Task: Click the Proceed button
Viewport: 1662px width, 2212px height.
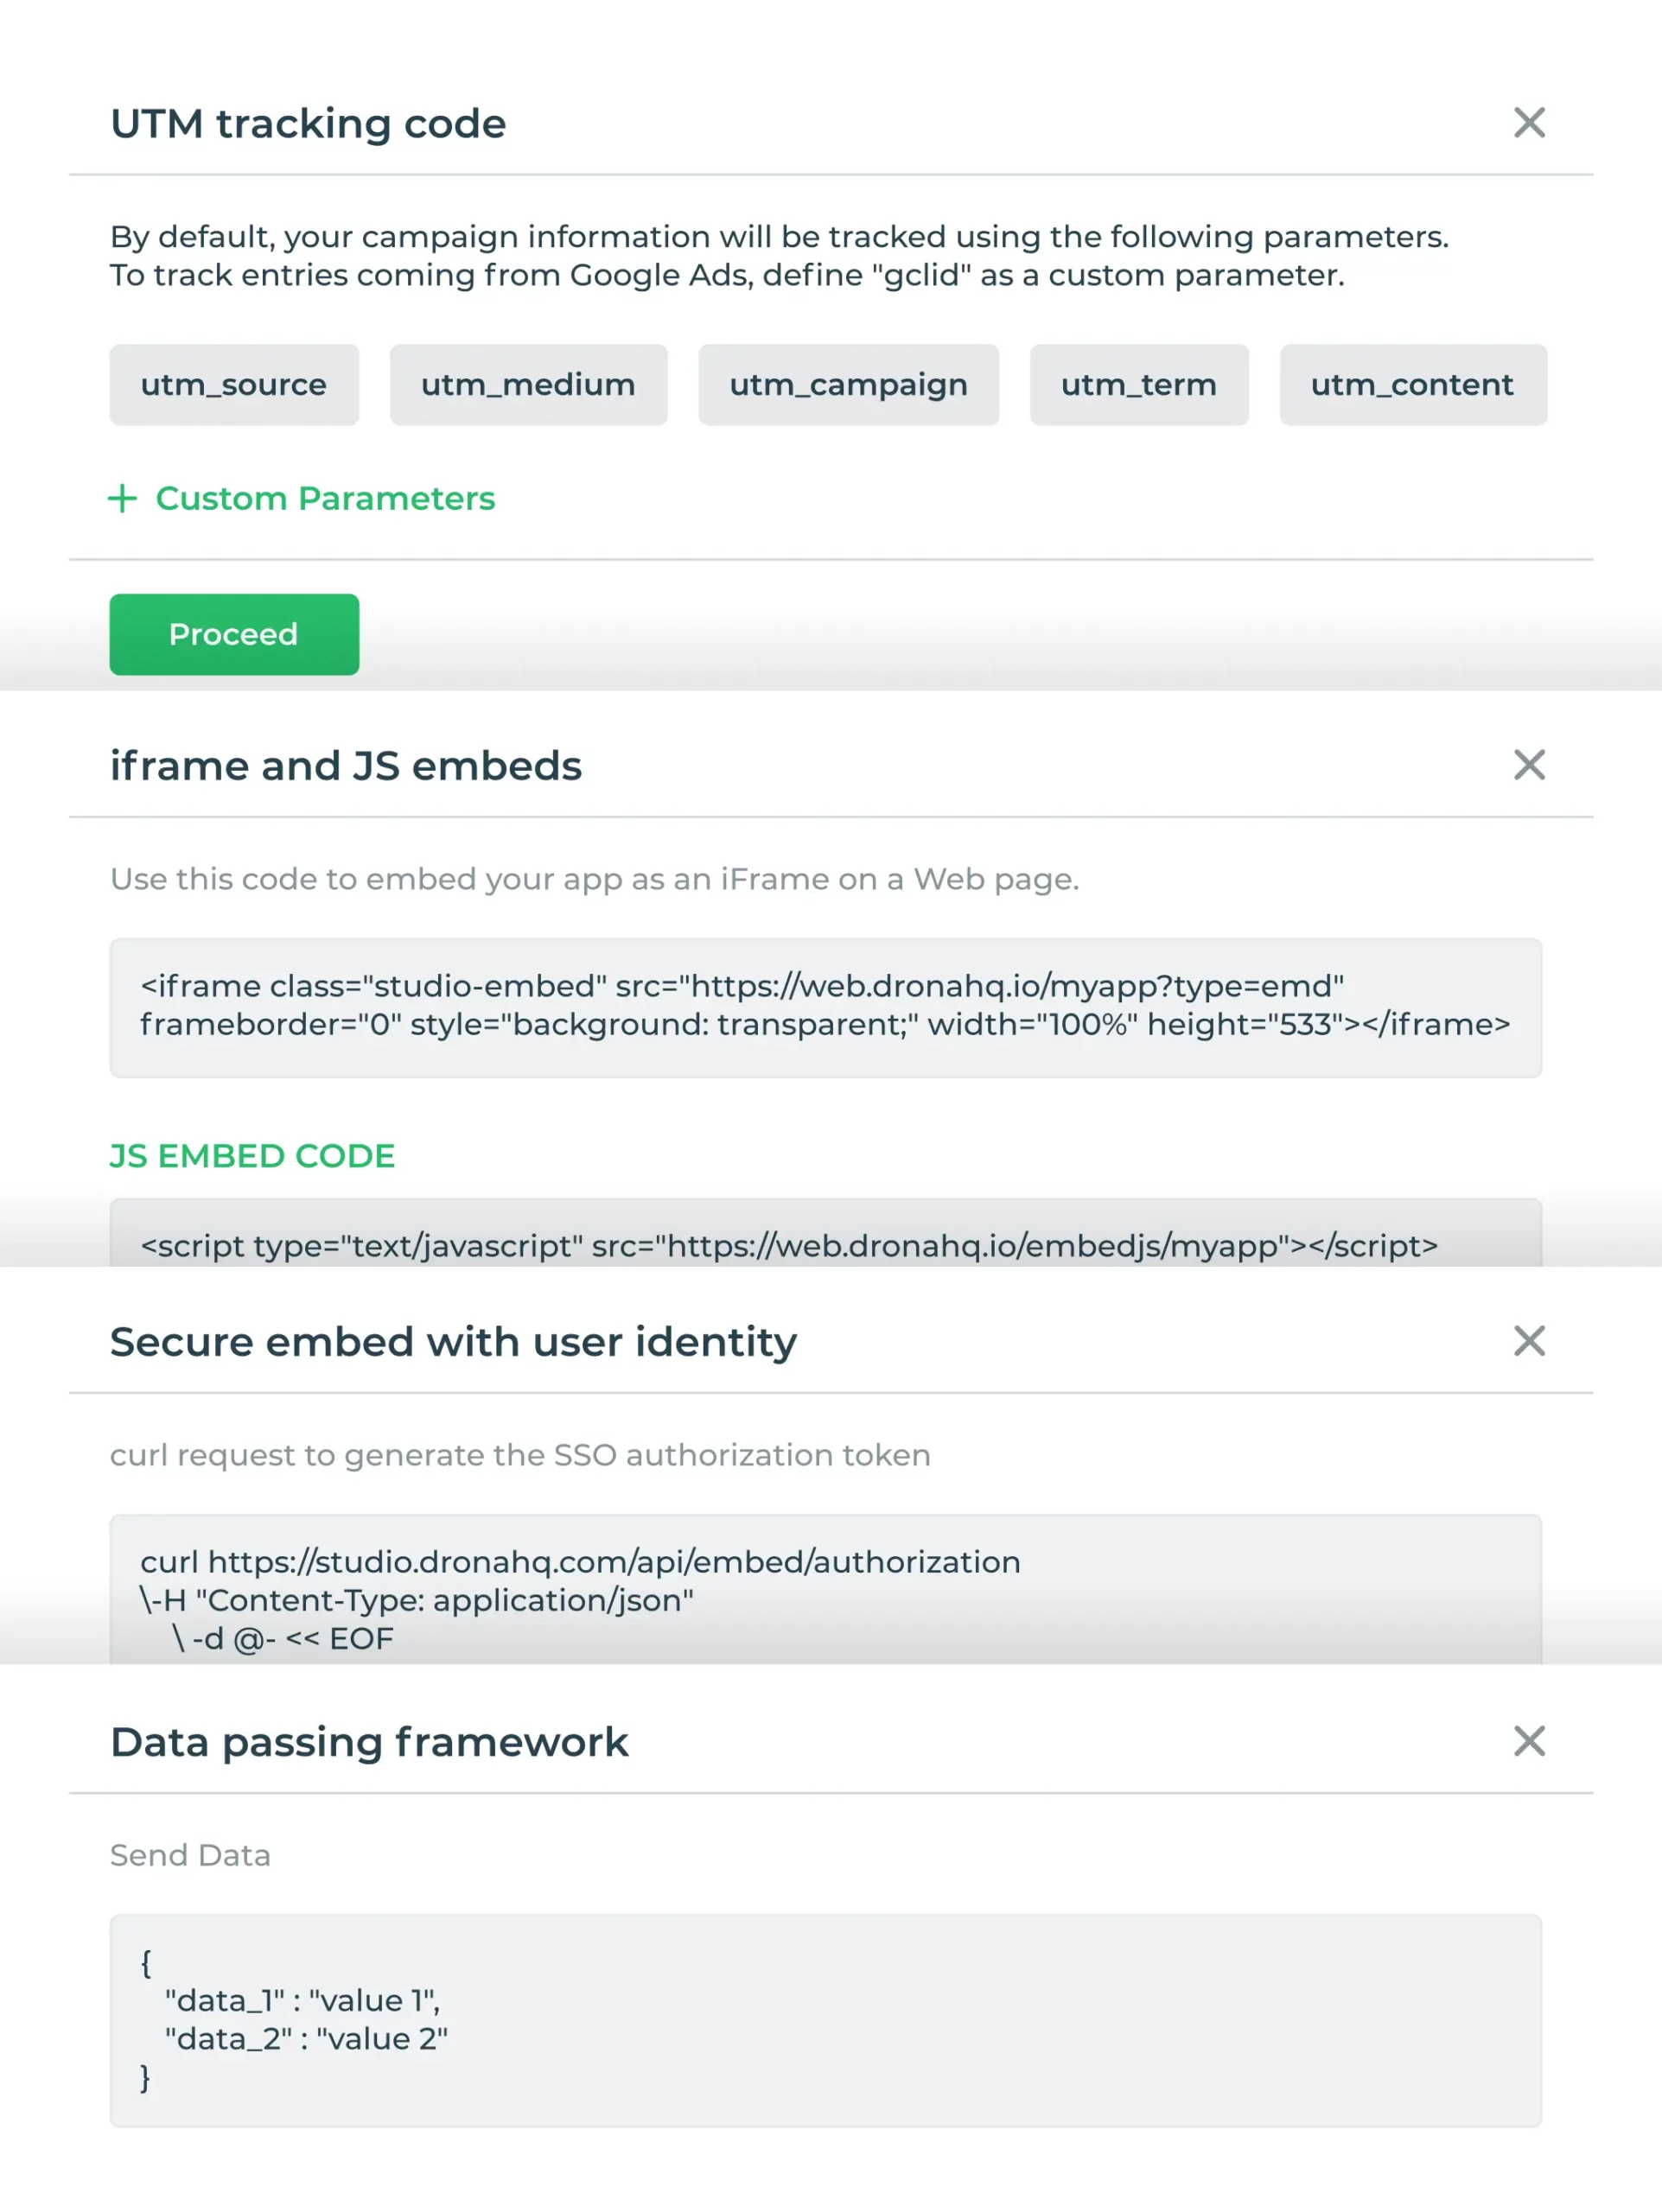Action: (x=234, y=633)
